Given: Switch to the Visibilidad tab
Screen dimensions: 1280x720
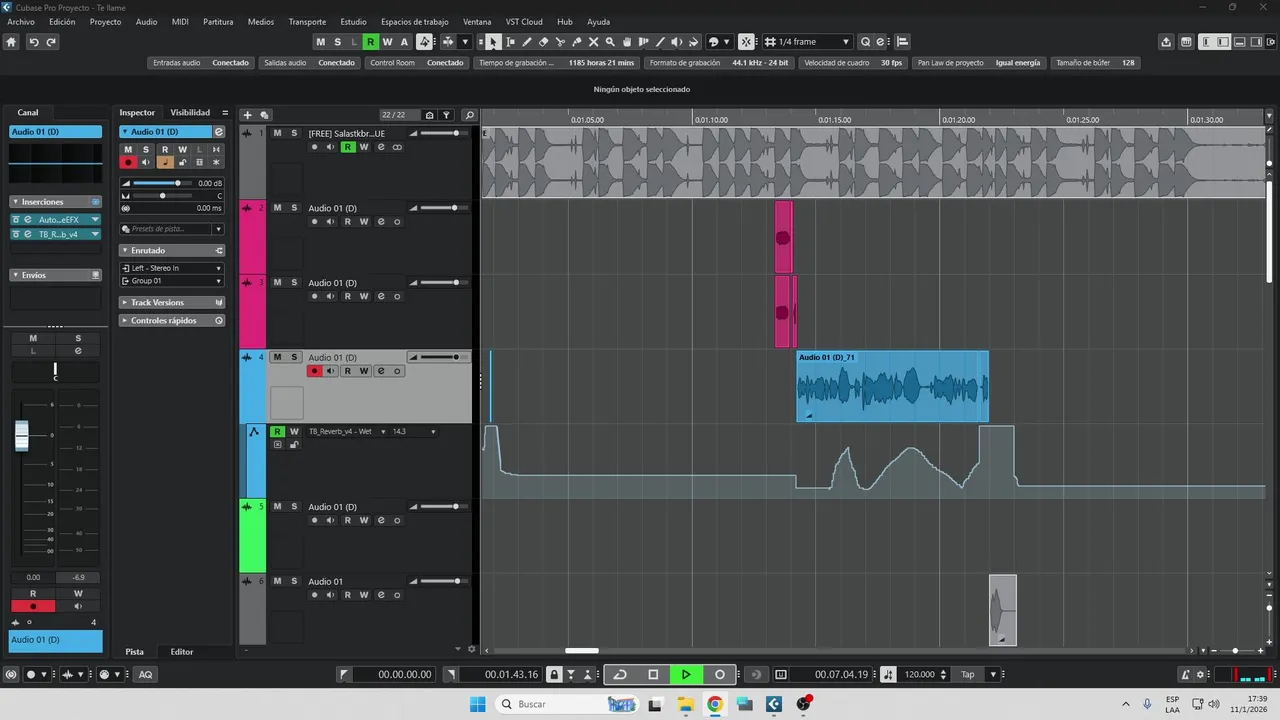Looking at the screenshot, I should click(x=190, y=113).
